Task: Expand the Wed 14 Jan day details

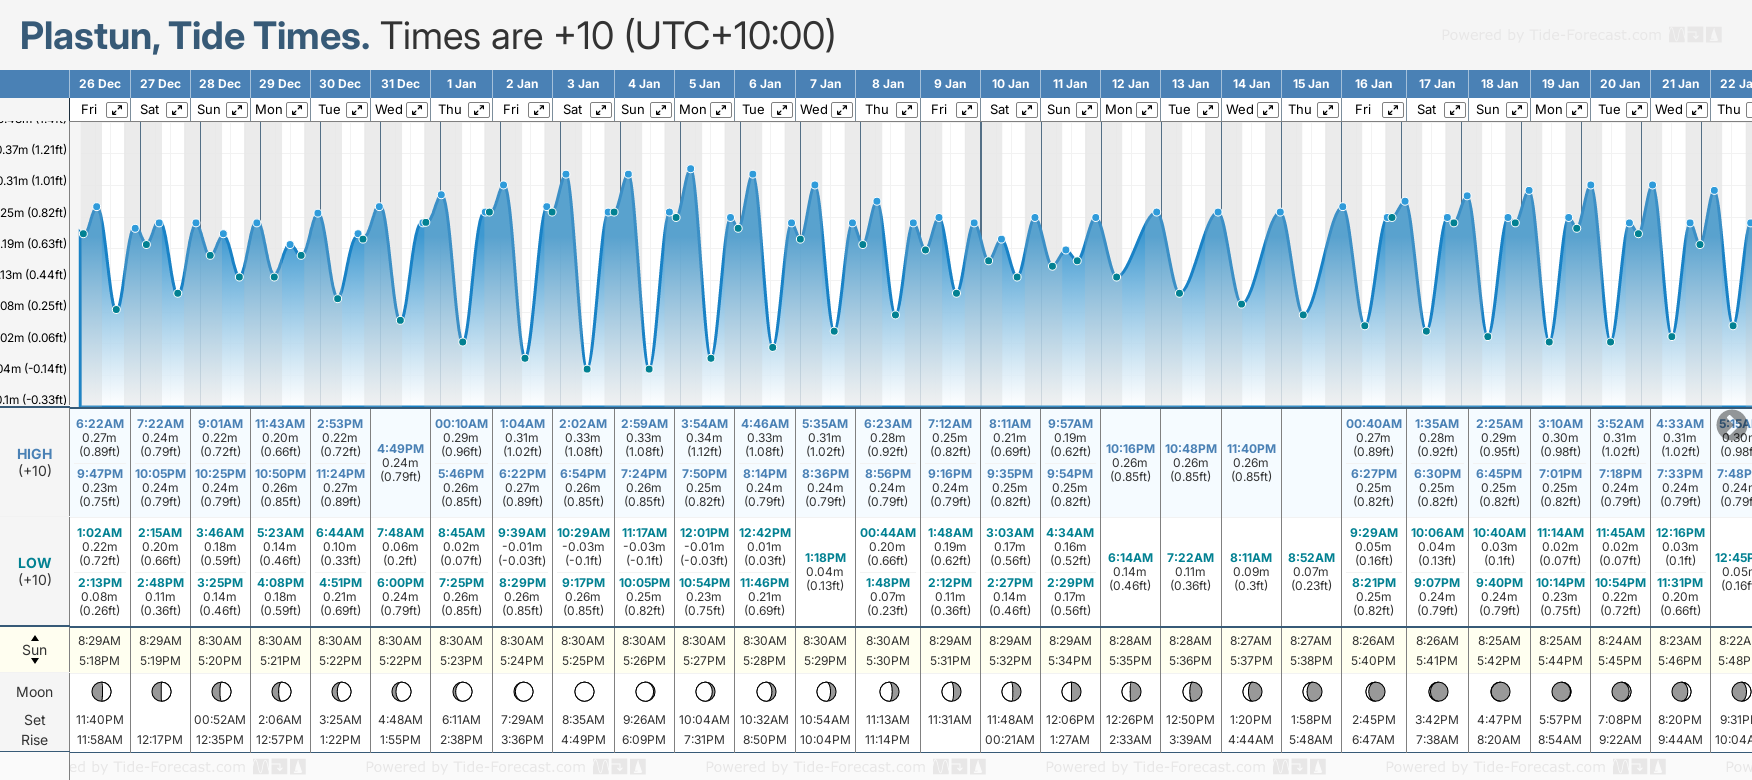Action: [1267, 110]
